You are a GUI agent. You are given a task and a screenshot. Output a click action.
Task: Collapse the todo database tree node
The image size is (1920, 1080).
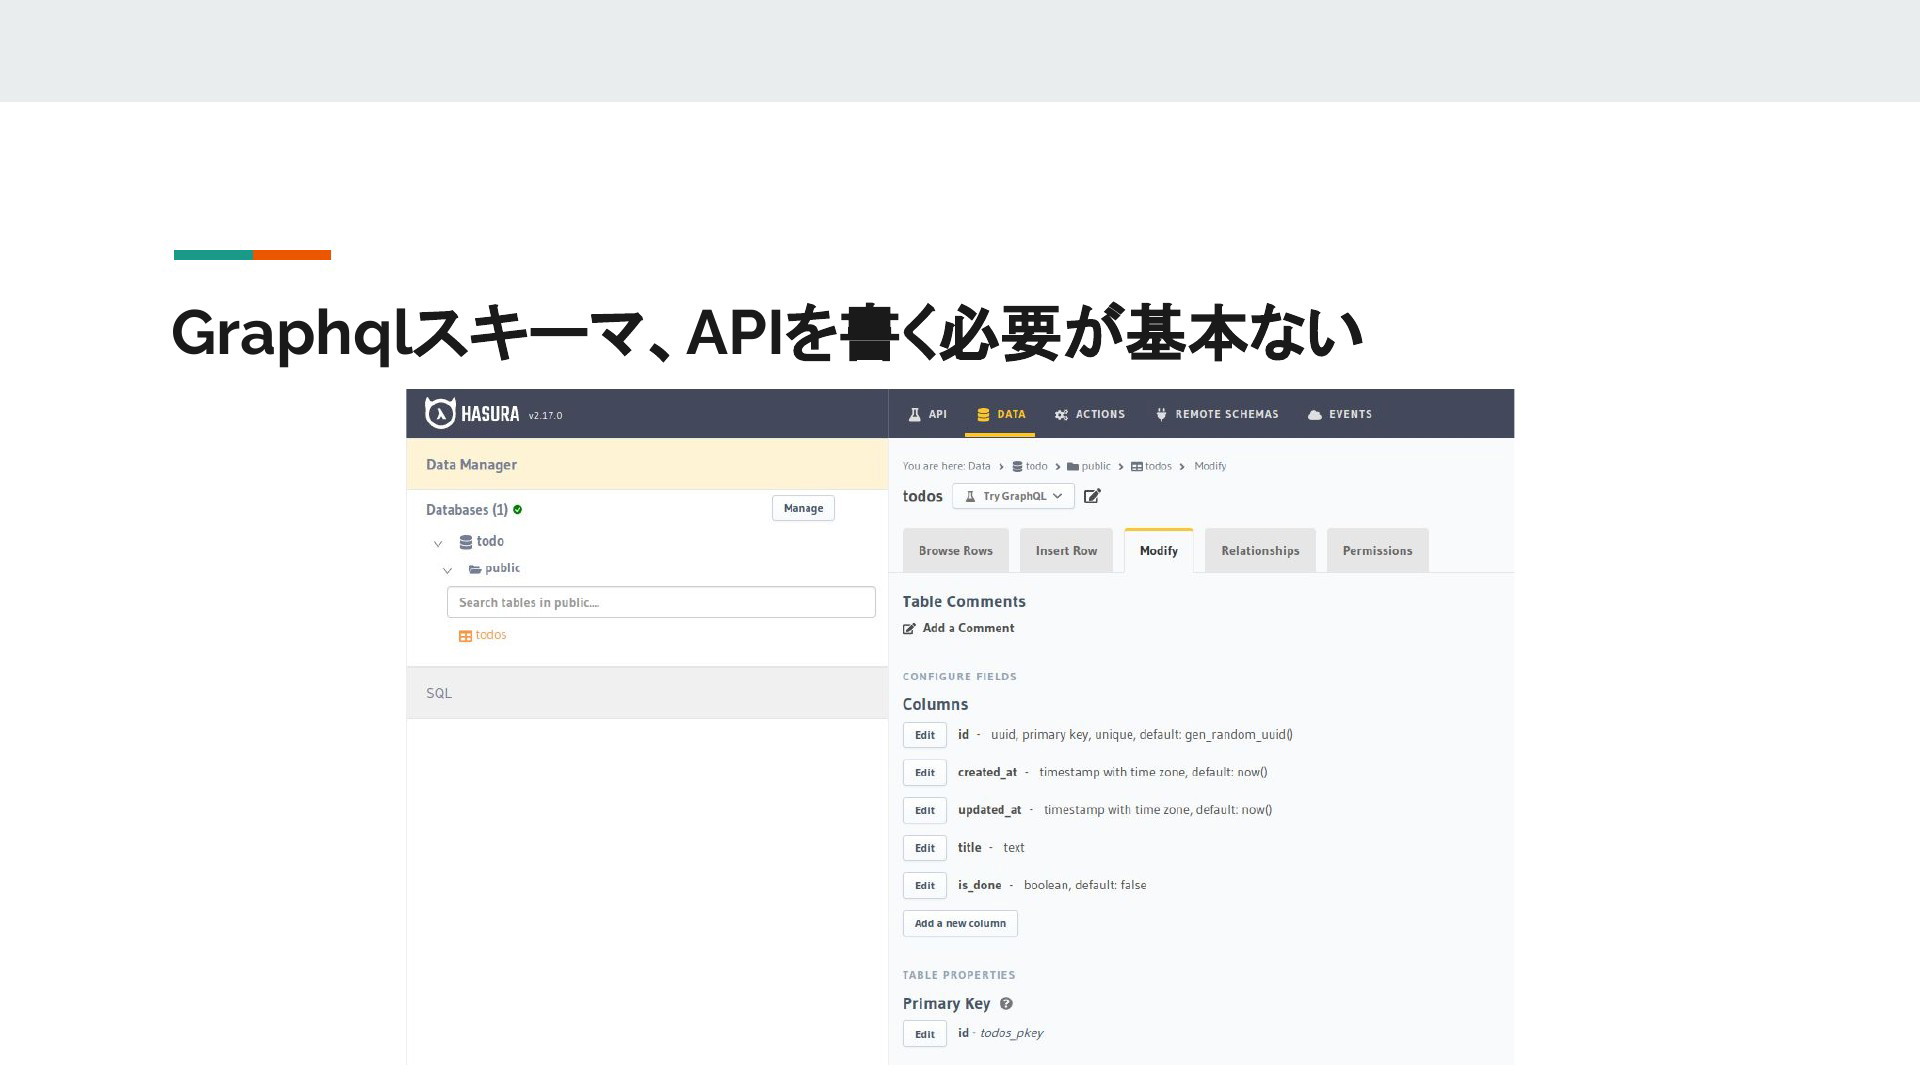pyautogui.click(x=437, y=543)
